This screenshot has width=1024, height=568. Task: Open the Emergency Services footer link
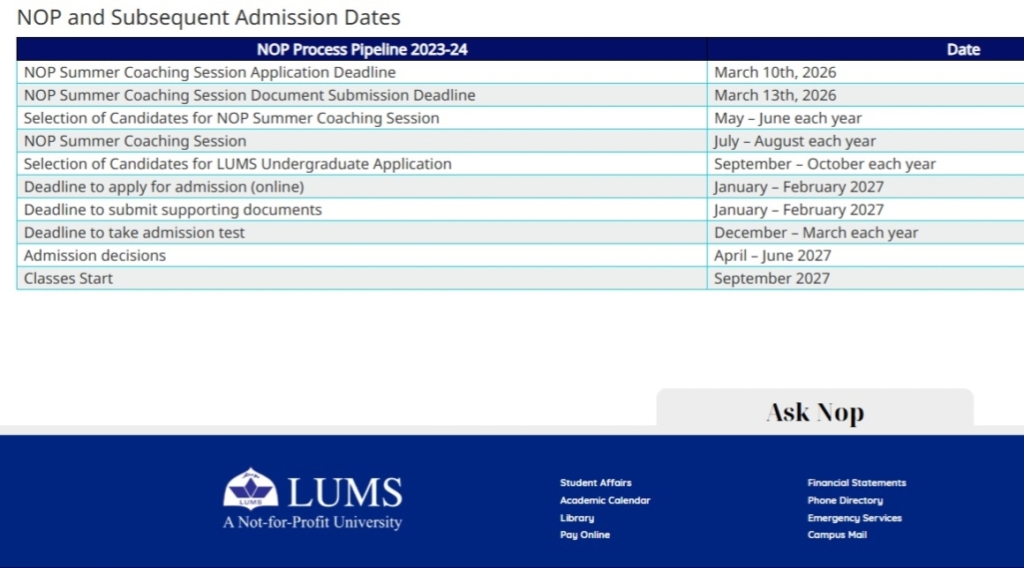coord(854,518)
